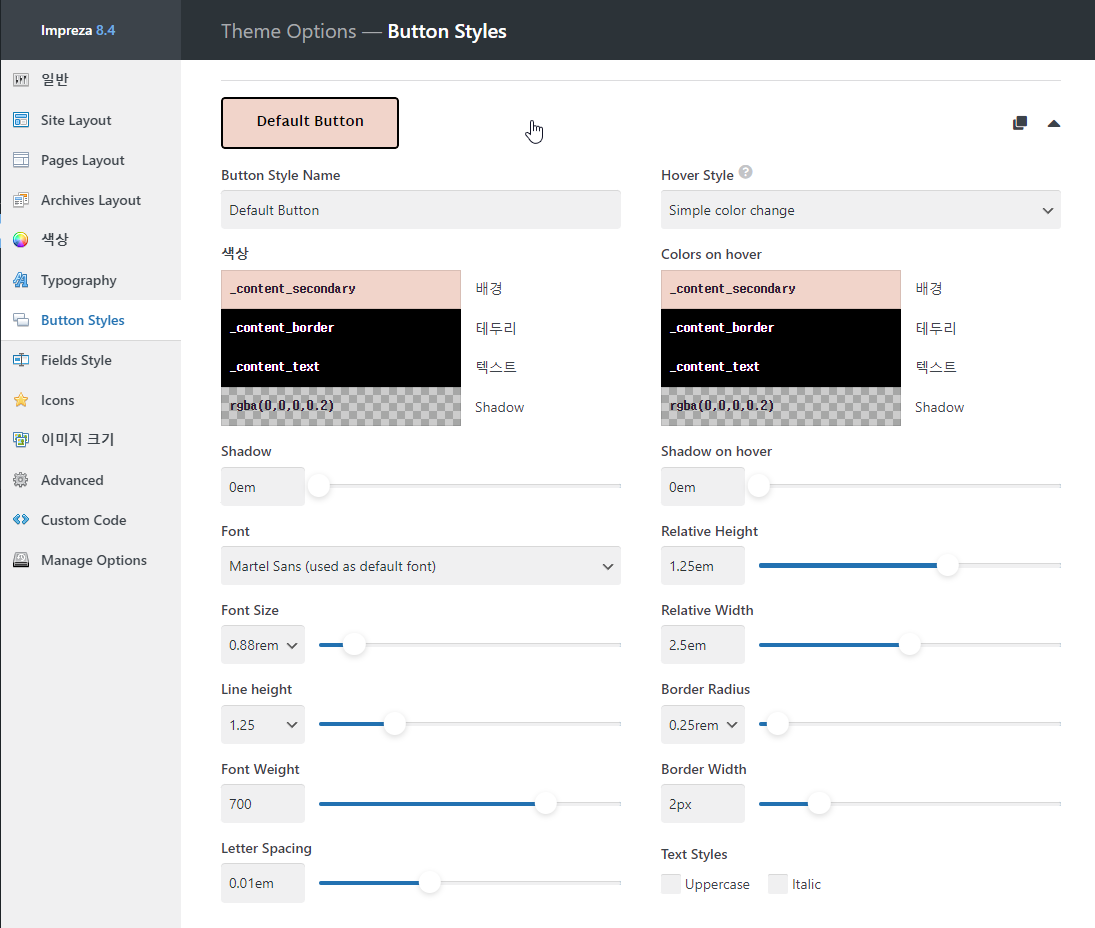Click the color wheel icon in sidebar
Screen dimensions: 1095x928
[x=21, y=240]
